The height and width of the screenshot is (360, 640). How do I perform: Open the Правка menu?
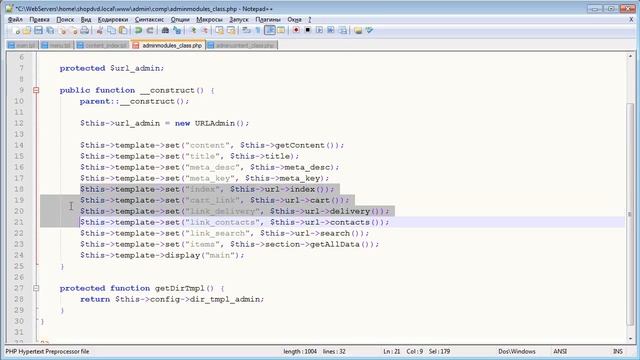click(39, 20)
